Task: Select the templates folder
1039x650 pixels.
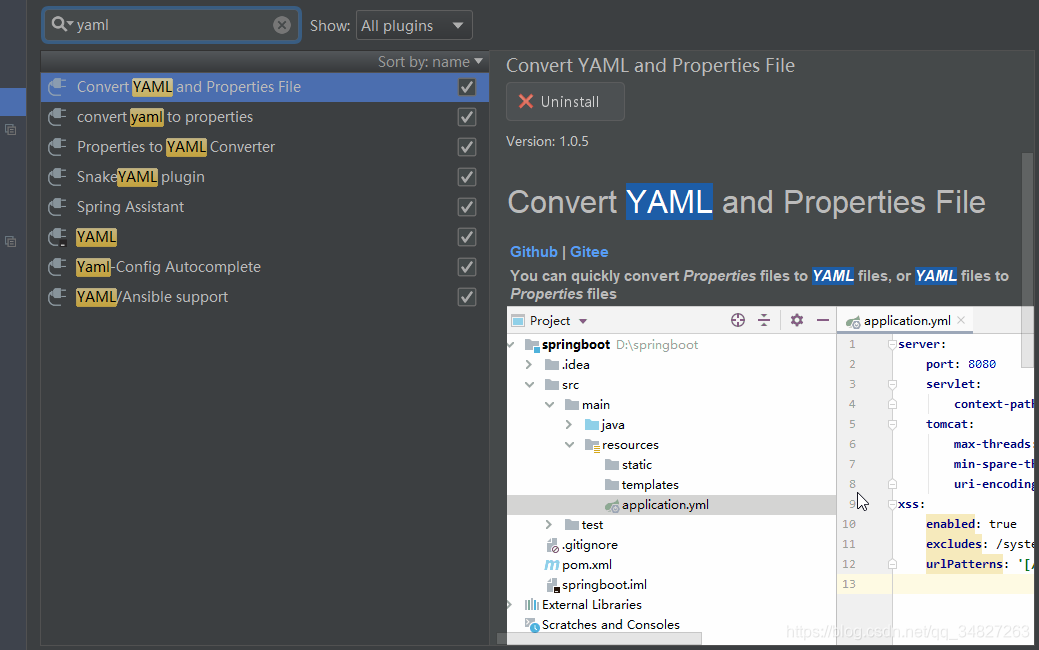Action: click(642, 485)
